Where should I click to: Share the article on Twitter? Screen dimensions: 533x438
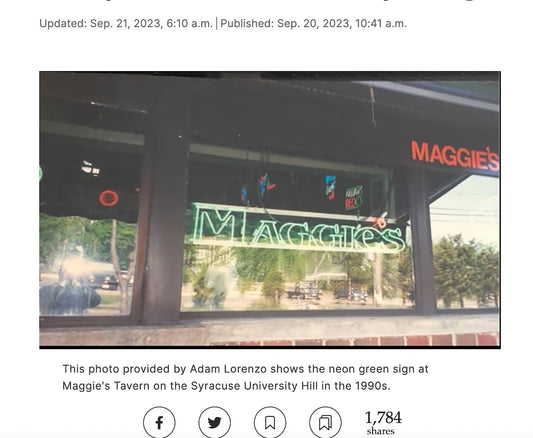pyautogui.click(x=214, y=422)
